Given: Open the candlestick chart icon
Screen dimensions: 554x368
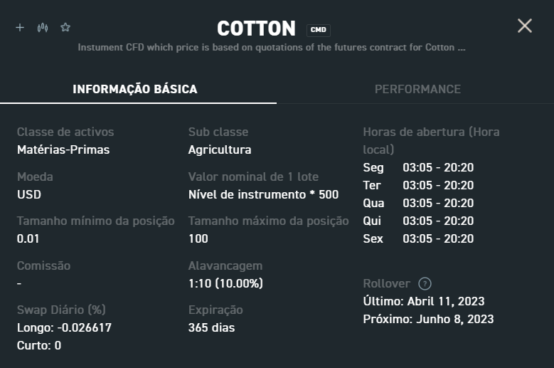Looking at the screenshot, I should pyautogui.click(x=43, y=28).
